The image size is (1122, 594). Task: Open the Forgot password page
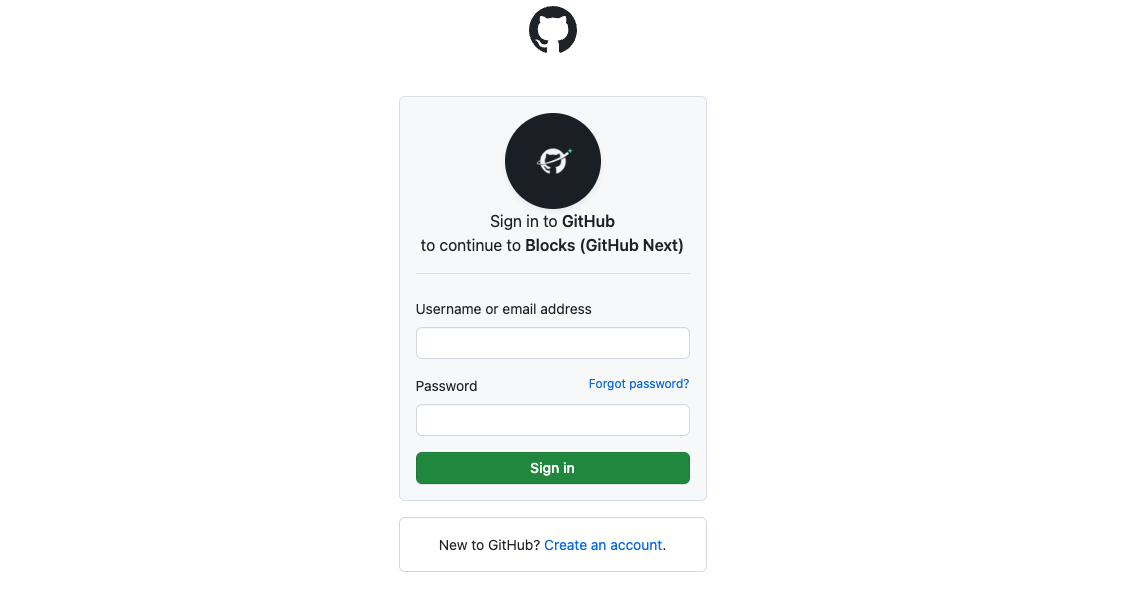[638, 383]
